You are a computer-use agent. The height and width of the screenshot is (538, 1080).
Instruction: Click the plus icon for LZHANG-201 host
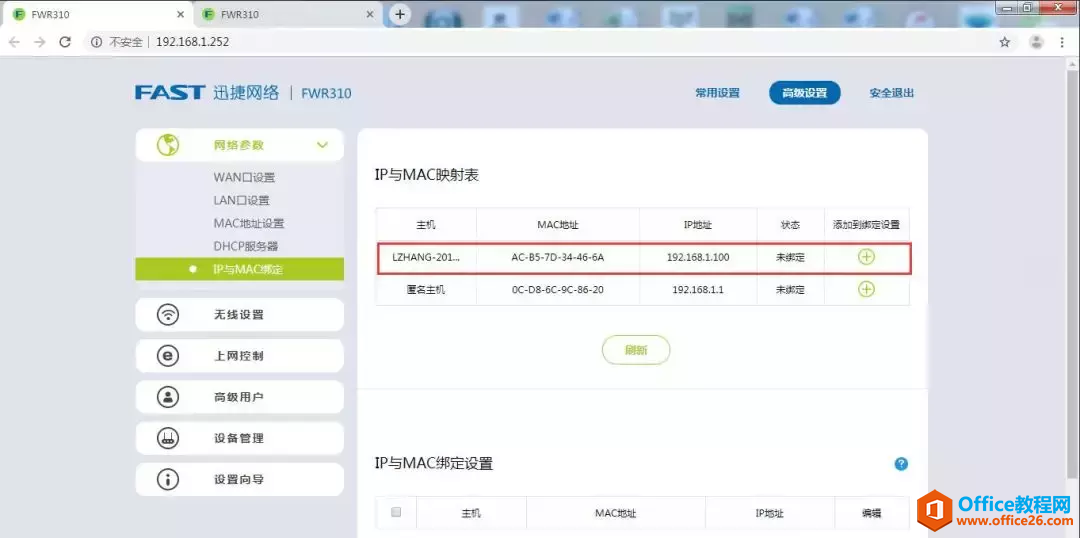866,257
